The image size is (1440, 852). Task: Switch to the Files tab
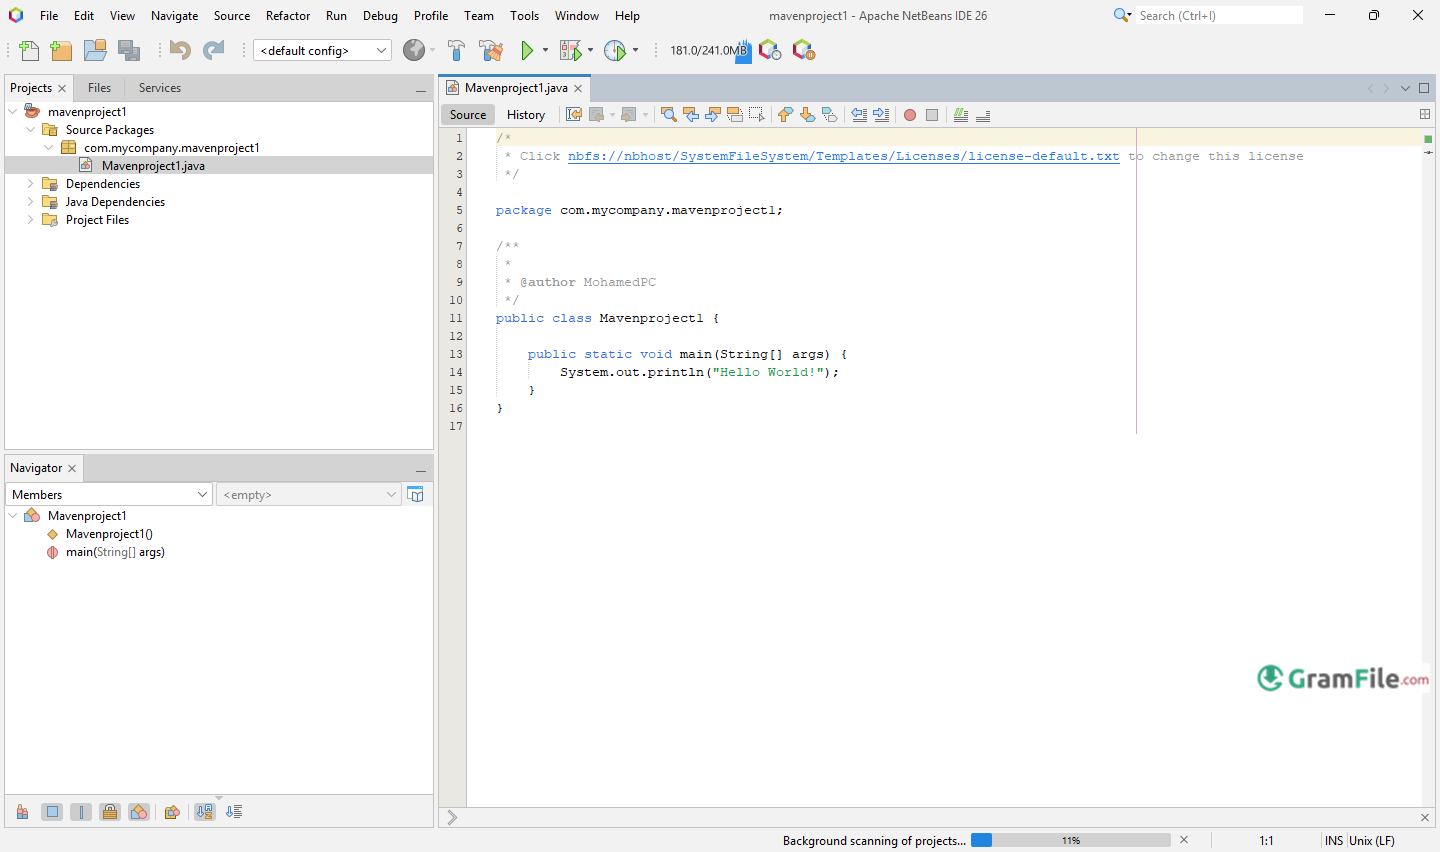[x=99, y=88]
